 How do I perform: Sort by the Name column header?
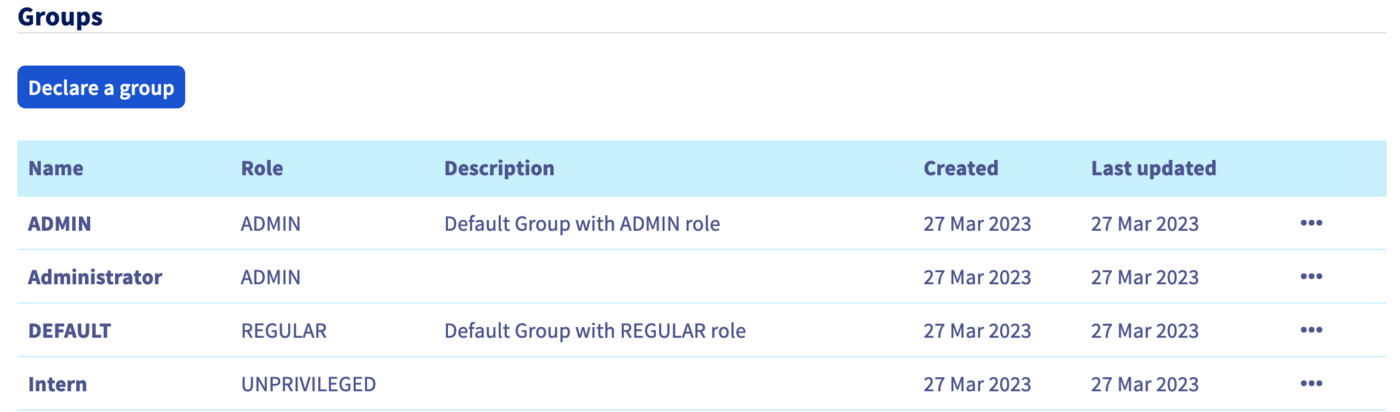[56, 168]
